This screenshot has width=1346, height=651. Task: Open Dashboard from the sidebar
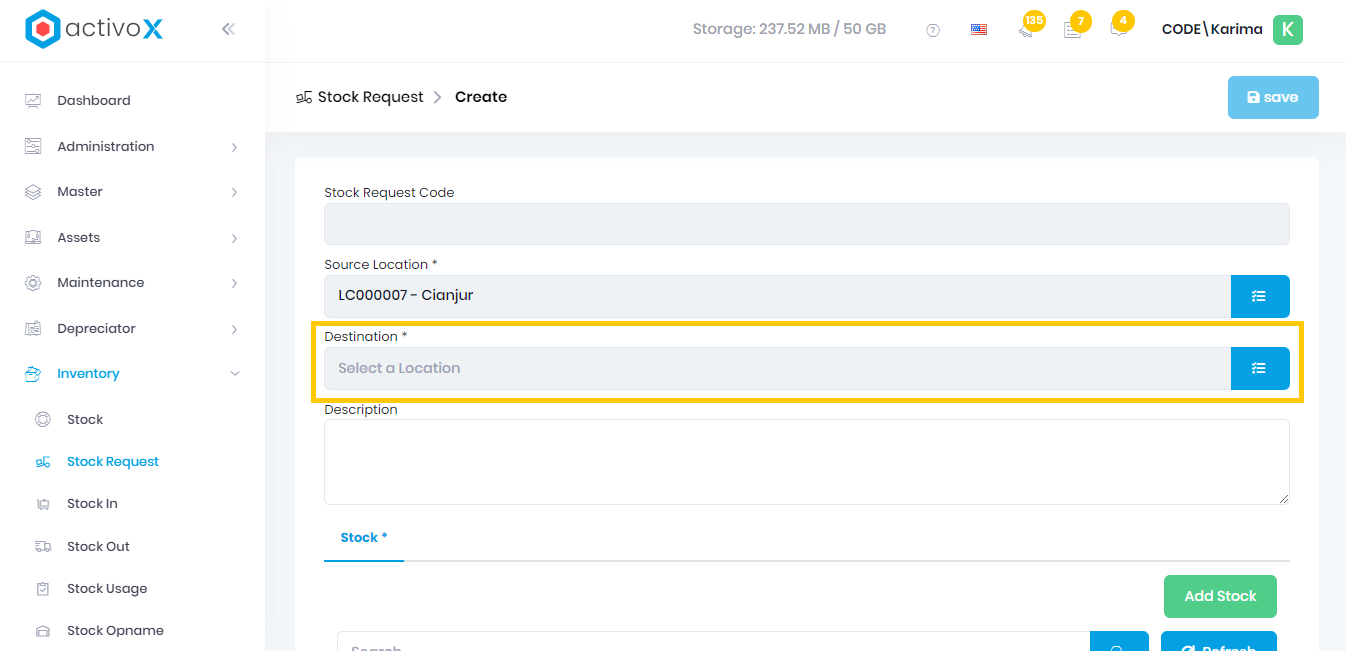pos(94,101)
